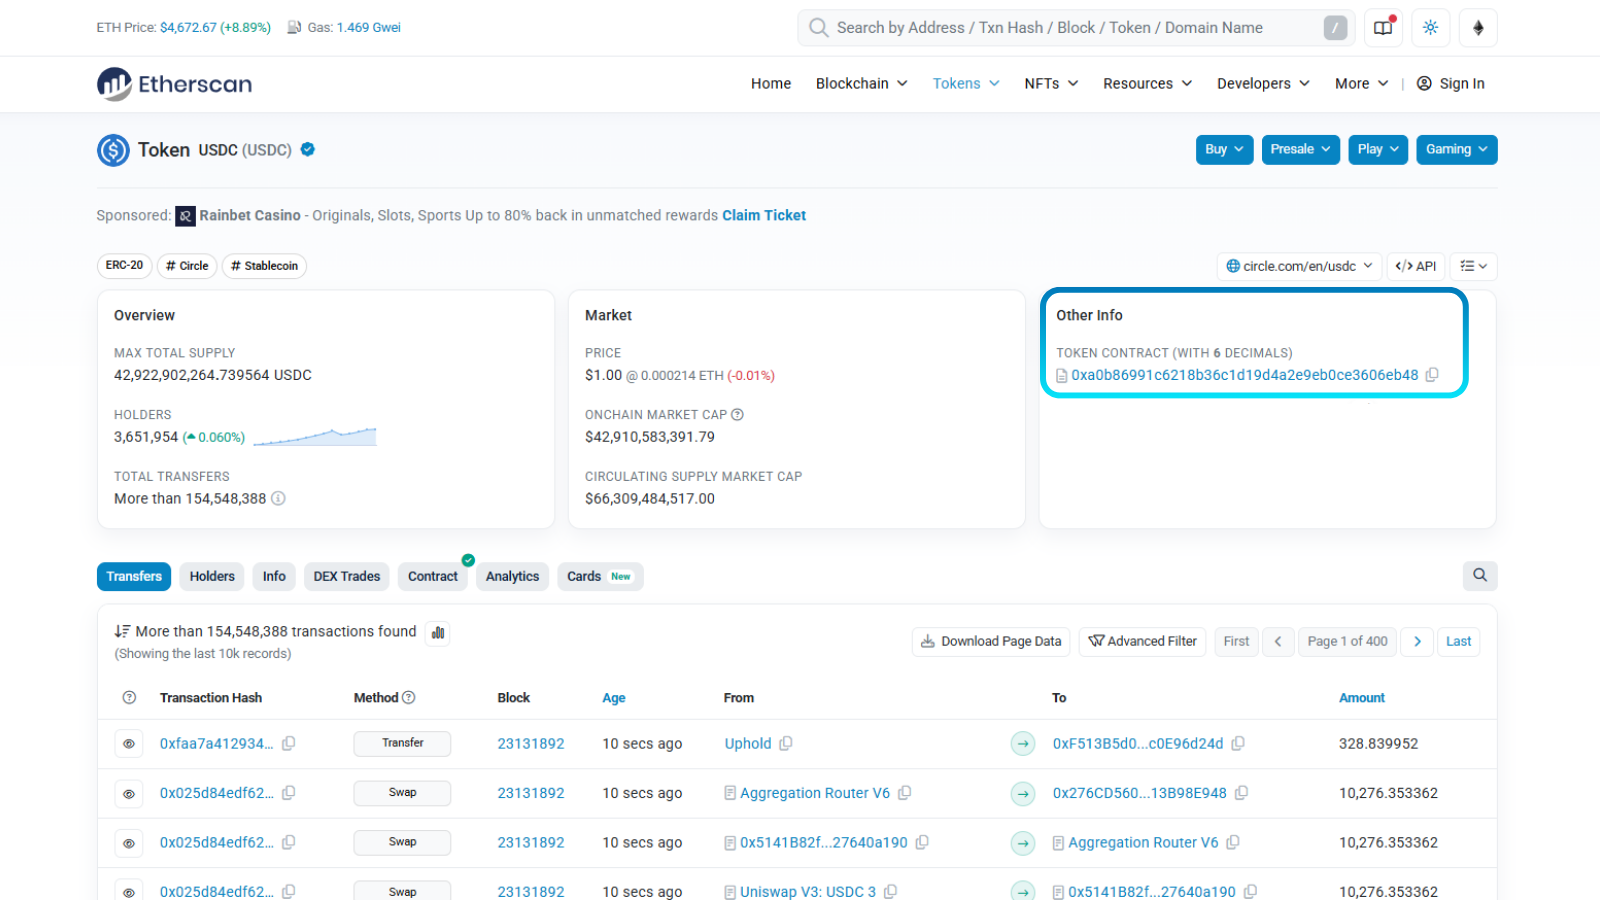
Task: Click the Method column help icon
Action: point(408,697)
